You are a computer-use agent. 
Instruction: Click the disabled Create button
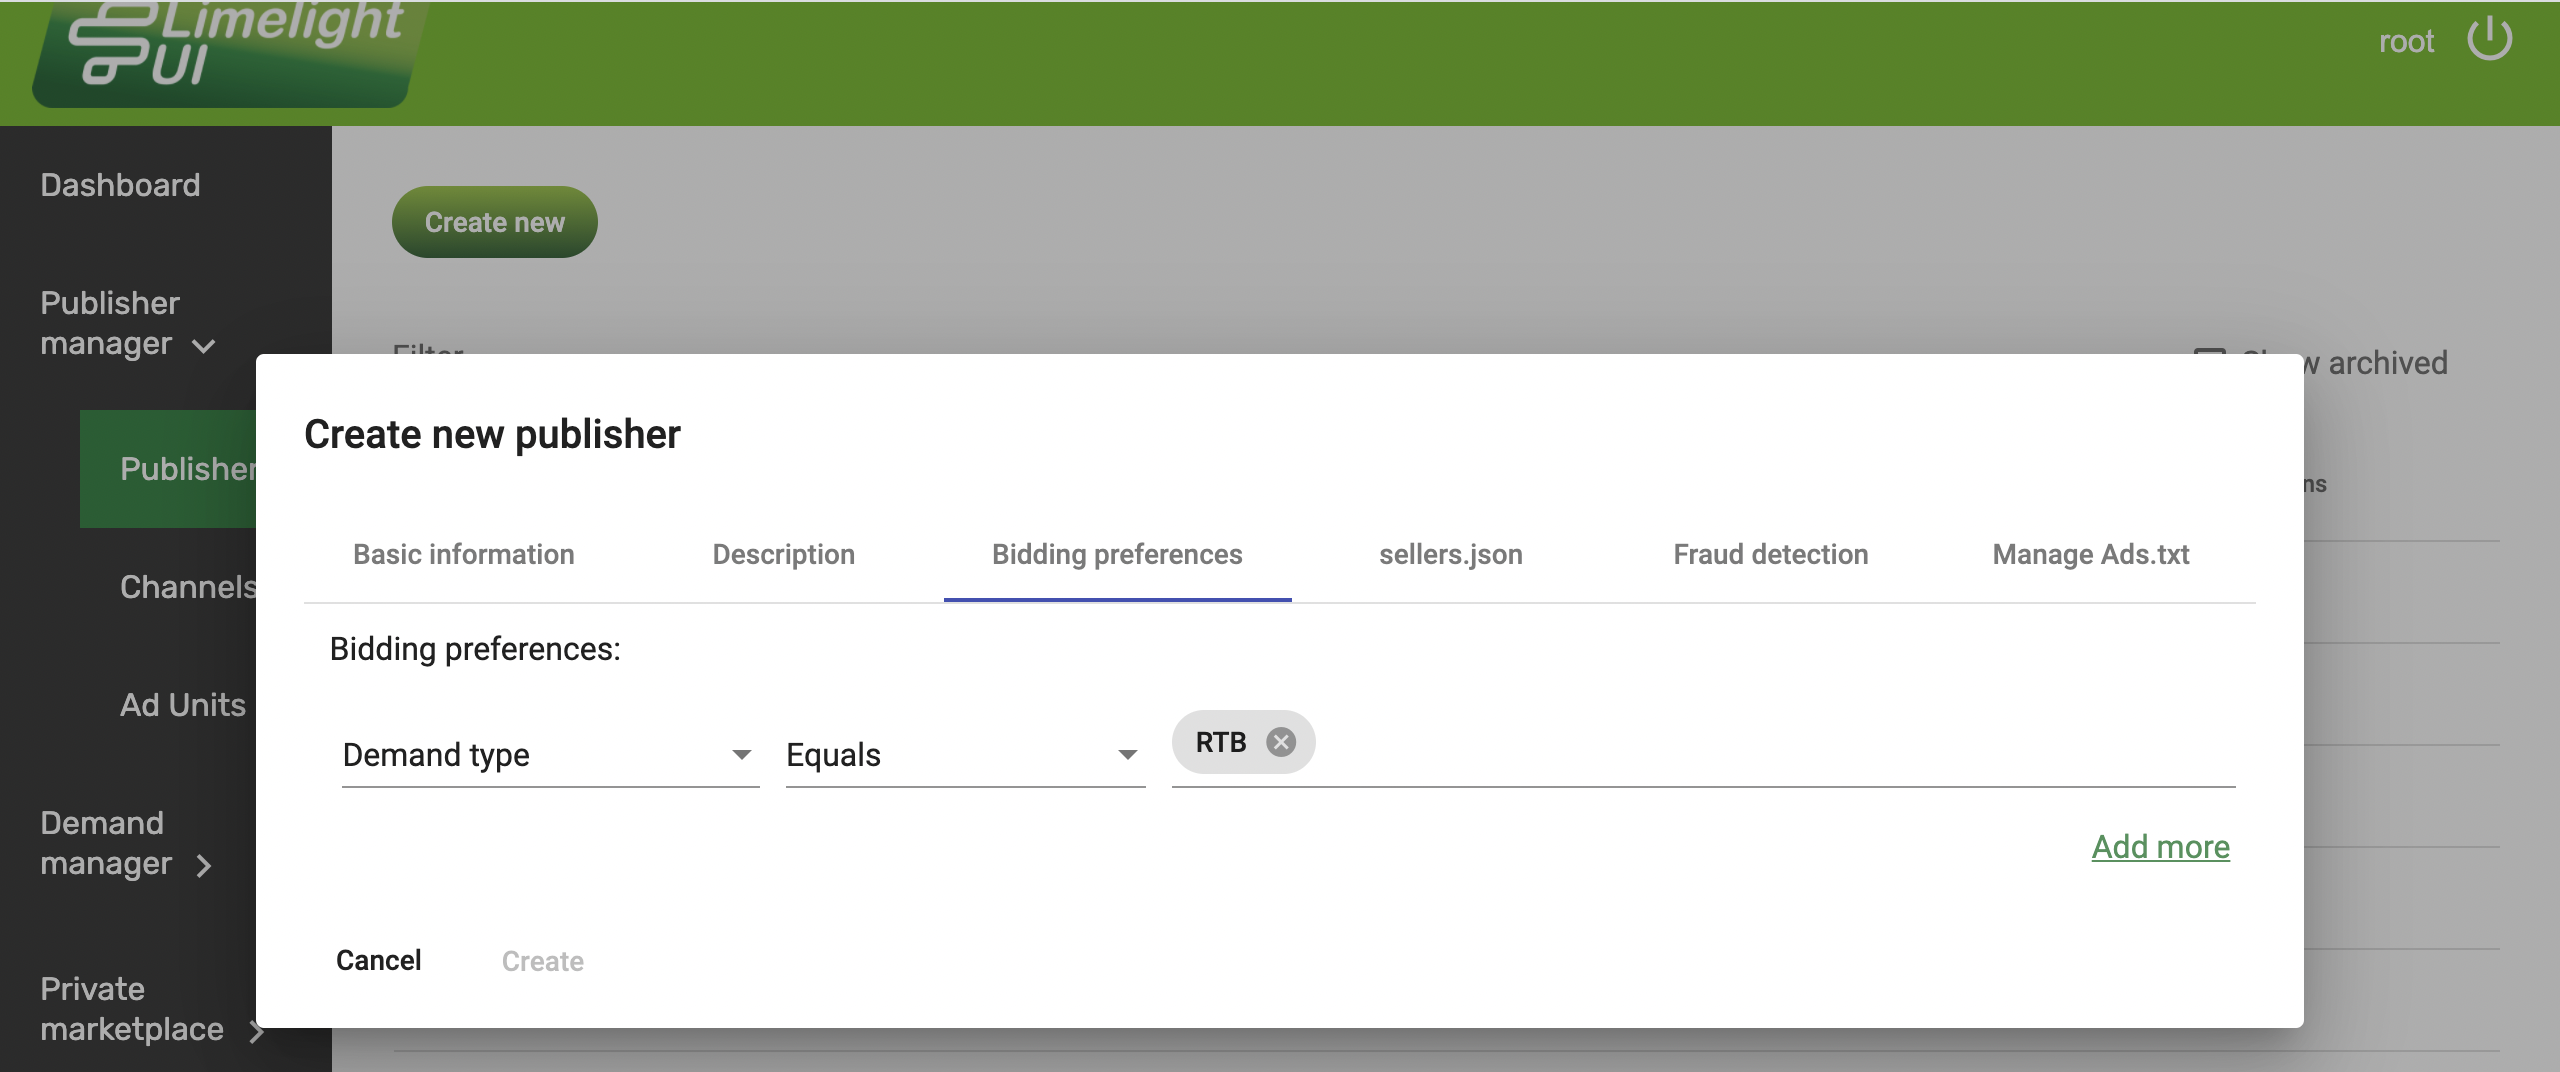point(543,961)
